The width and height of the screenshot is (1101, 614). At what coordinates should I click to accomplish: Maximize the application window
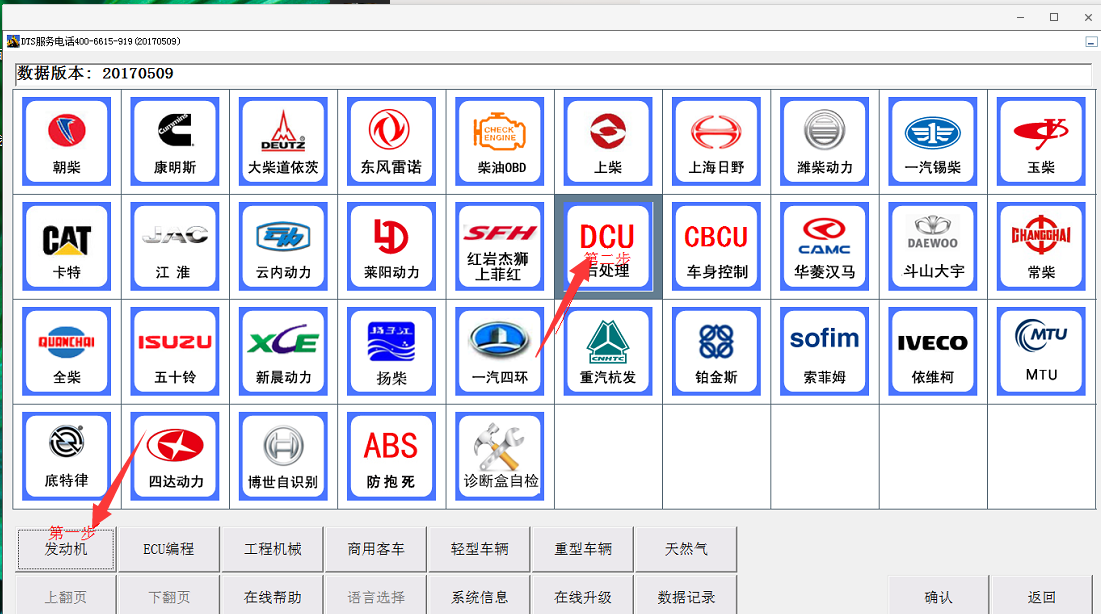pyautogui.click(x=1054, y=17)
